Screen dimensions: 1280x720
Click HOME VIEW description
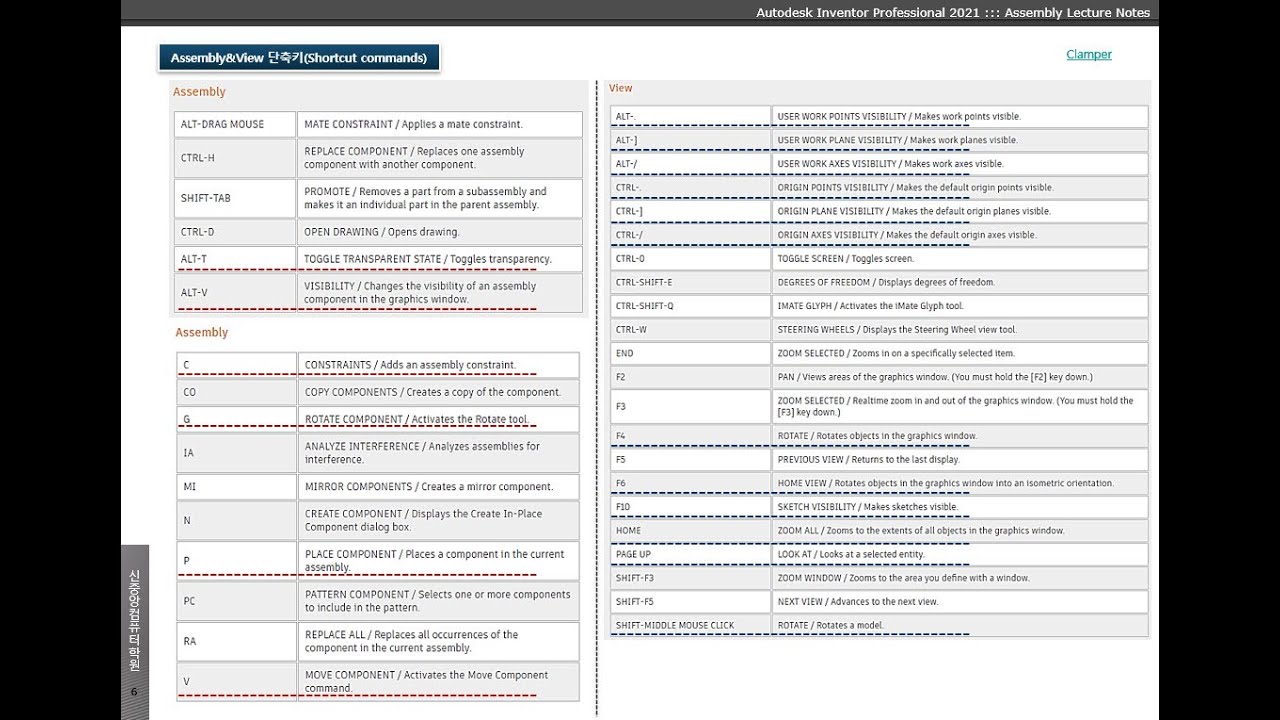pos(960,483)
